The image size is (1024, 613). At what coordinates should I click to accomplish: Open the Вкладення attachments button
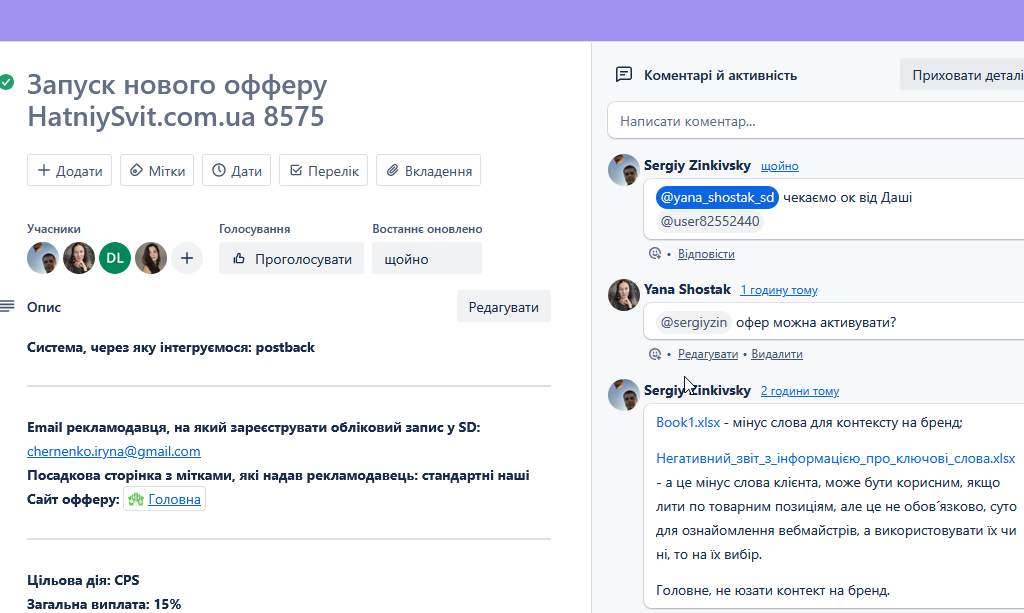[x=428, y=170]
